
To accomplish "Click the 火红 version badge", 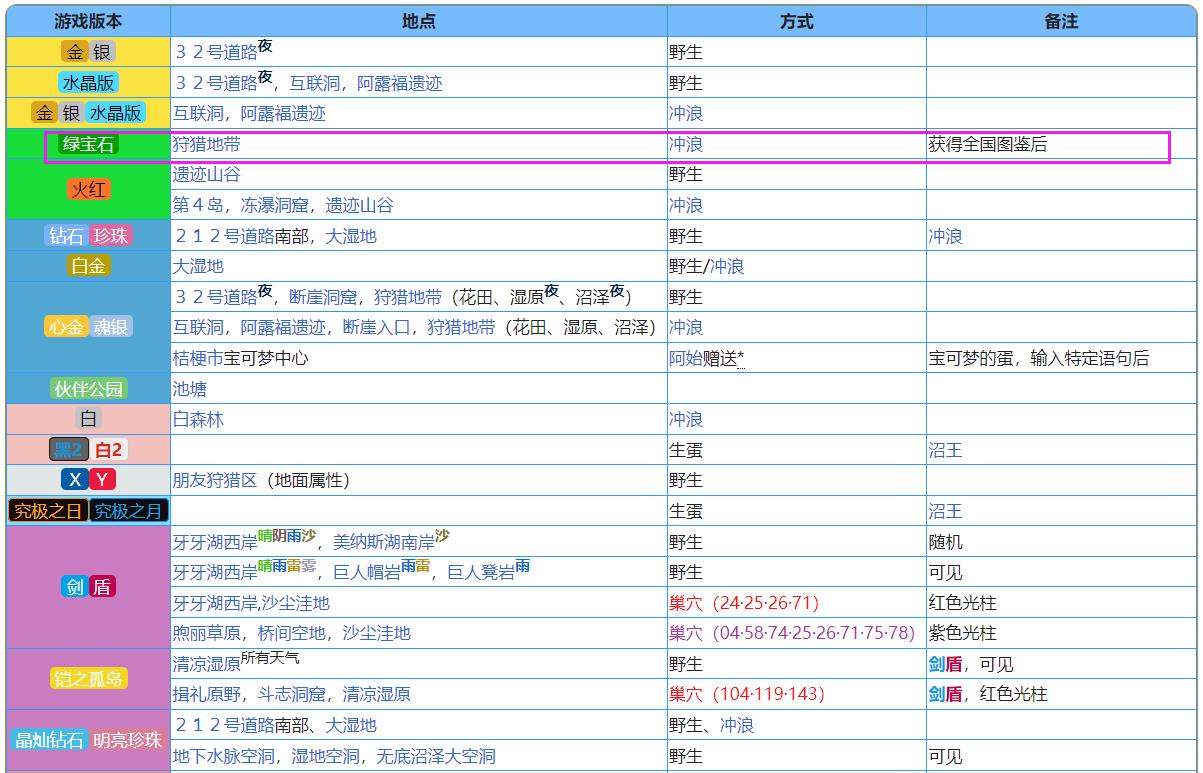I will point(88,189).
